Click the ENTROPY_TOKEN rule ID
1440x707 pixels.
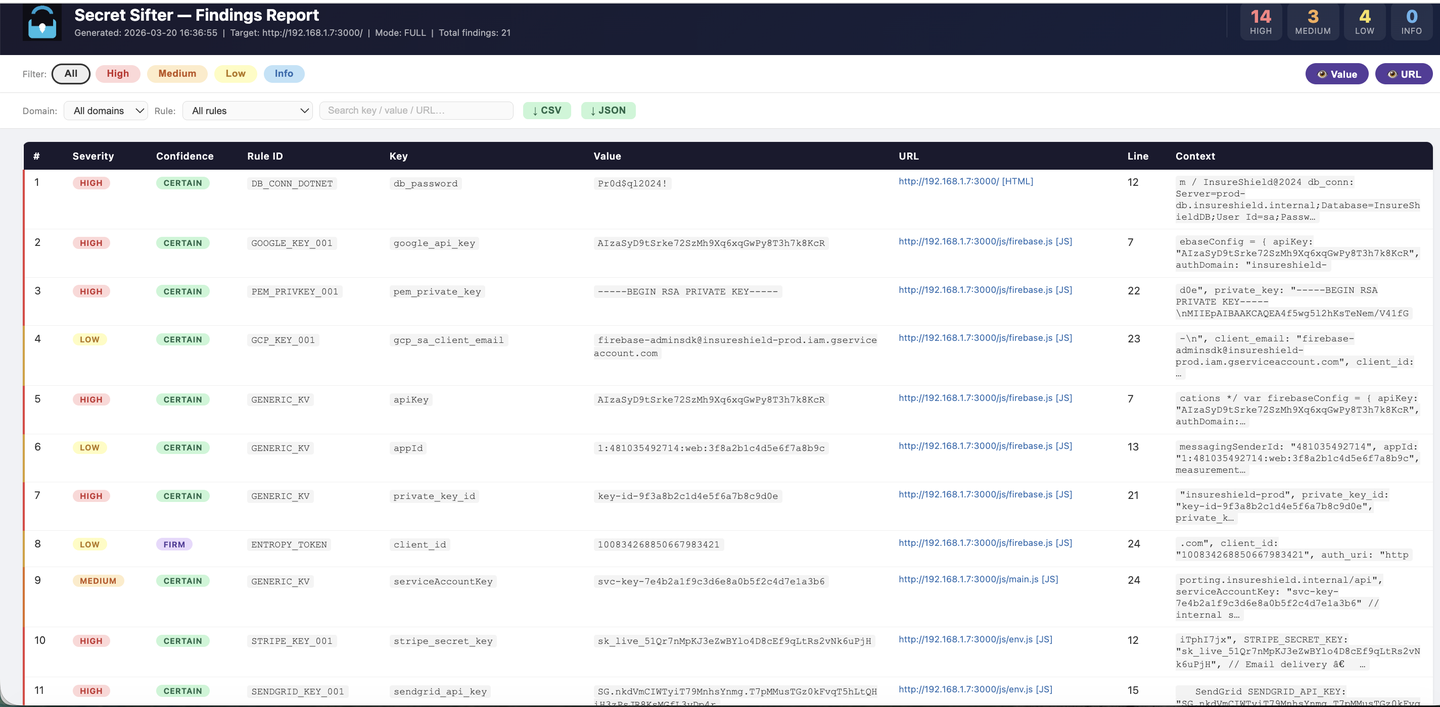pyautogui.click(x=289, y=545)
